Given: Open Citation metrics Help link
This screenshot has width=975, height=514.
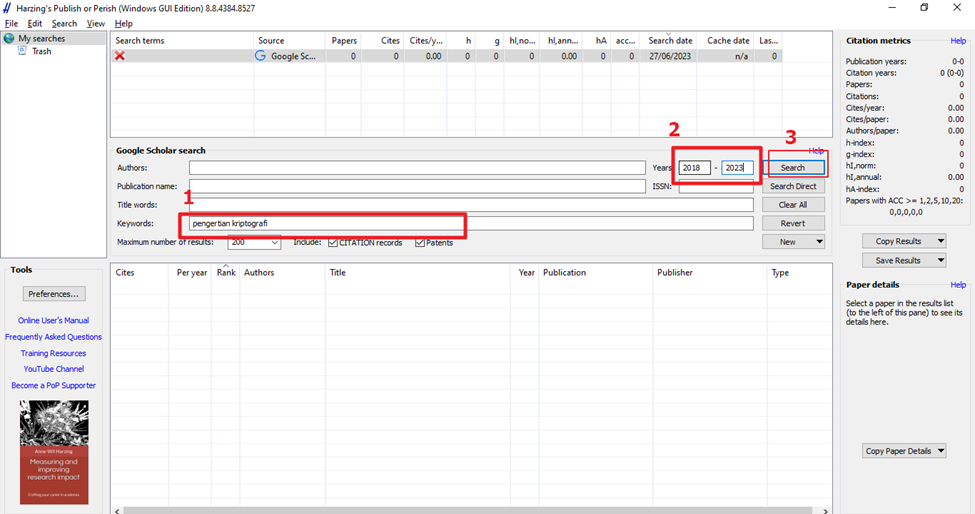Looking at the screenshot, I should pyautogui.click(x=958, y=41).
